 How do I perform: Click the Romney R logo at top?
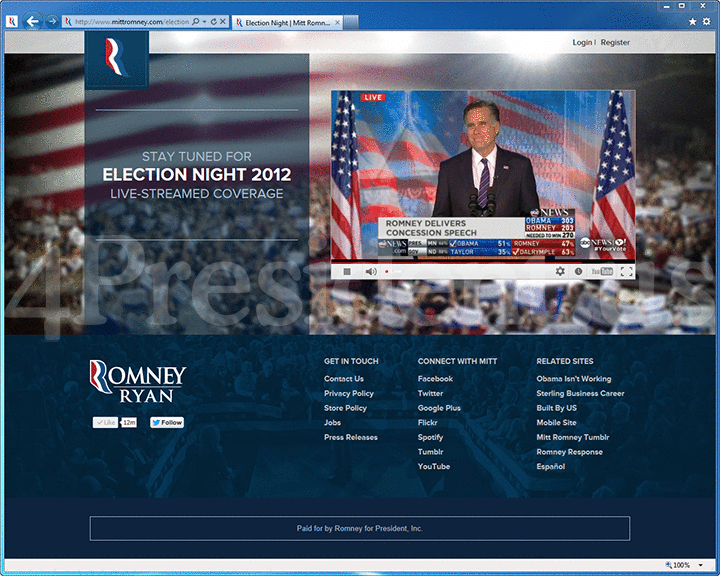click(x=117, y=58)
